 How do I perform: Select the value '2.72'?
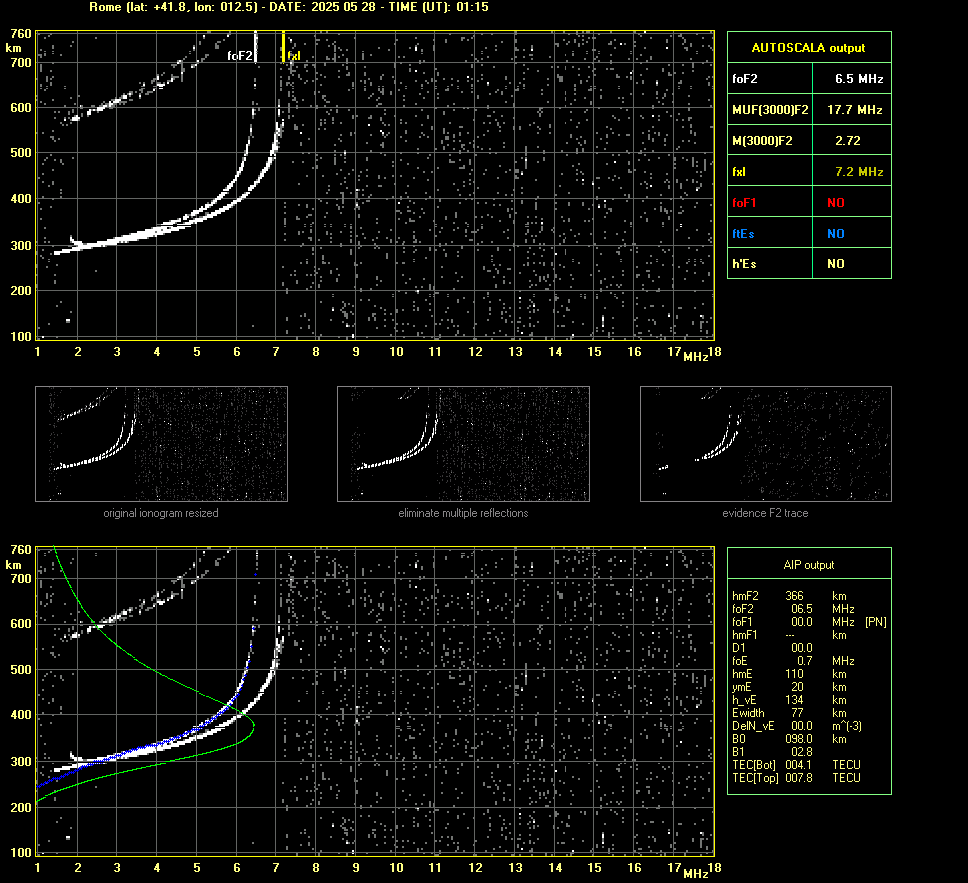point(848,141)
